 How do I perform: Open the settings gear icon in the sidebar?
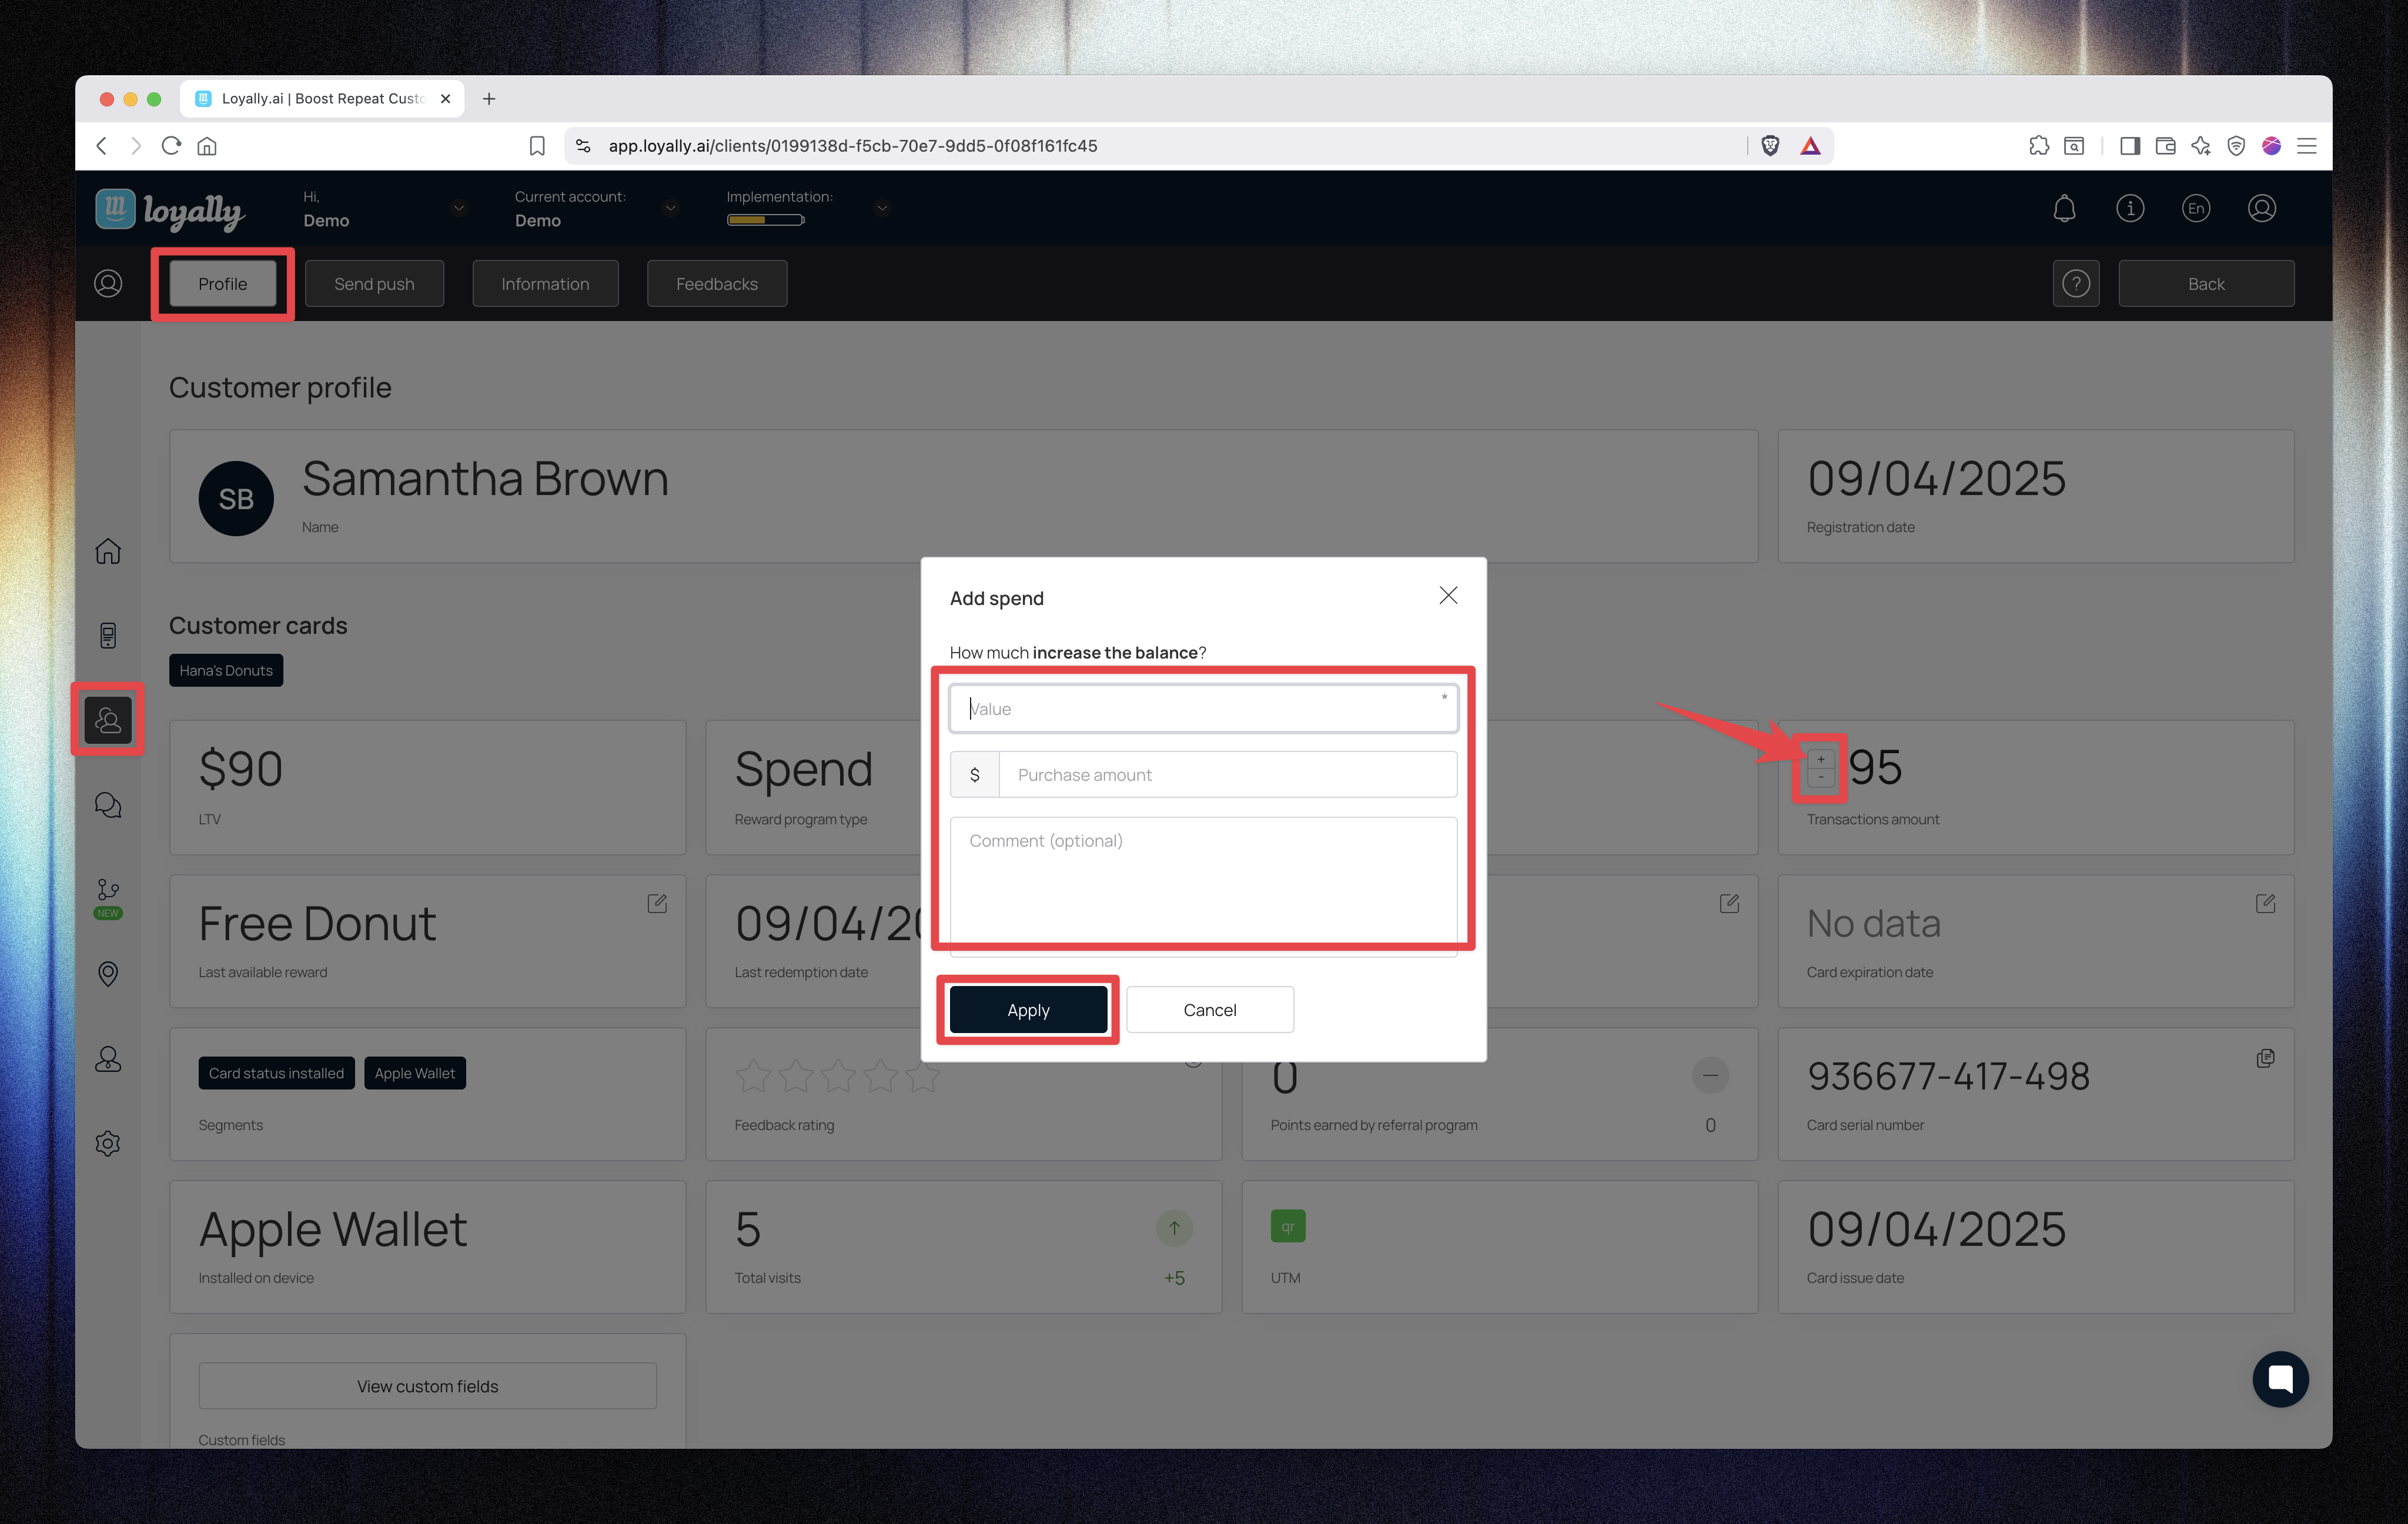pos(108,1143)
